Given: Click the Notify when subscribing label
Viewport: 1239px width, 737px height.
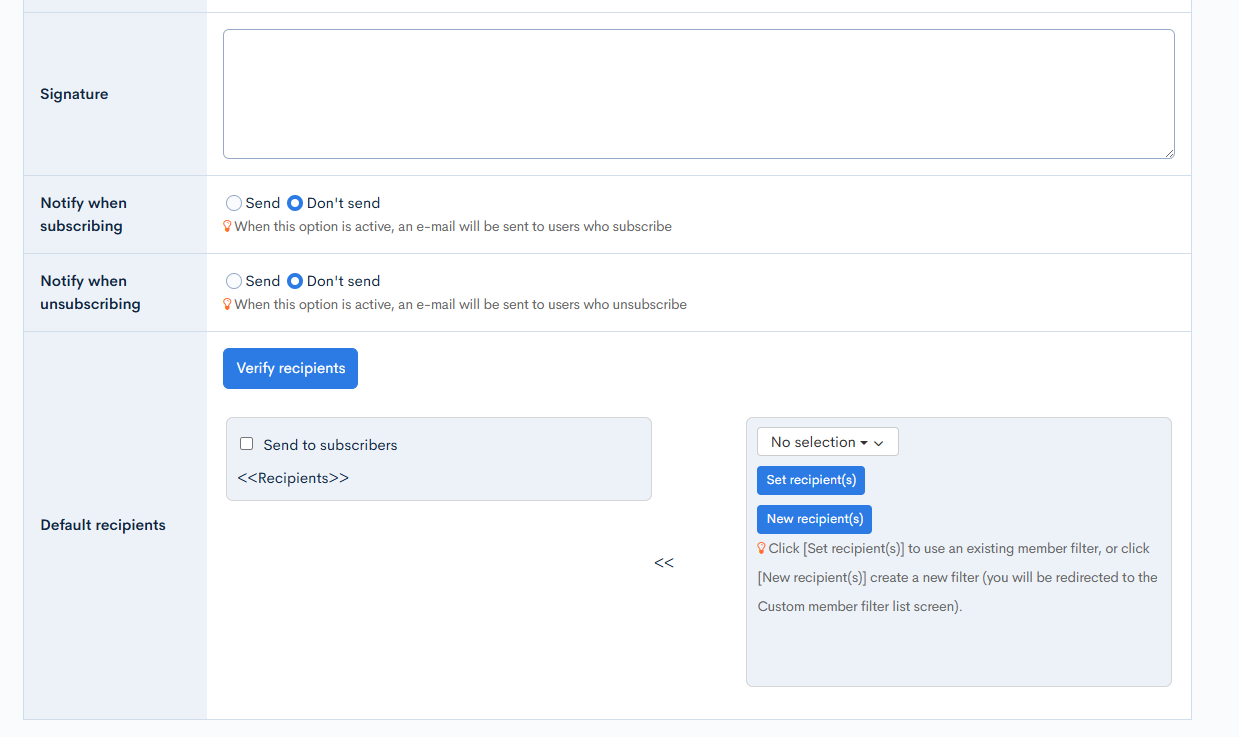Looking at the screenshot, I should (x=83, y=214).
